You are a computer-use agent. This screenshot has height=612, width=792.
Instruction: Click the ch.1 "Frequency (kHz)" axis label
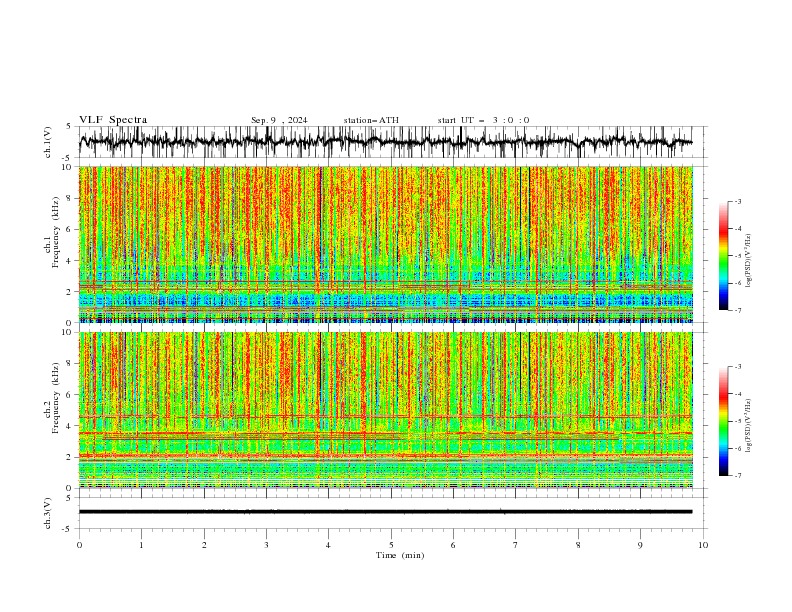coord(56,232)
